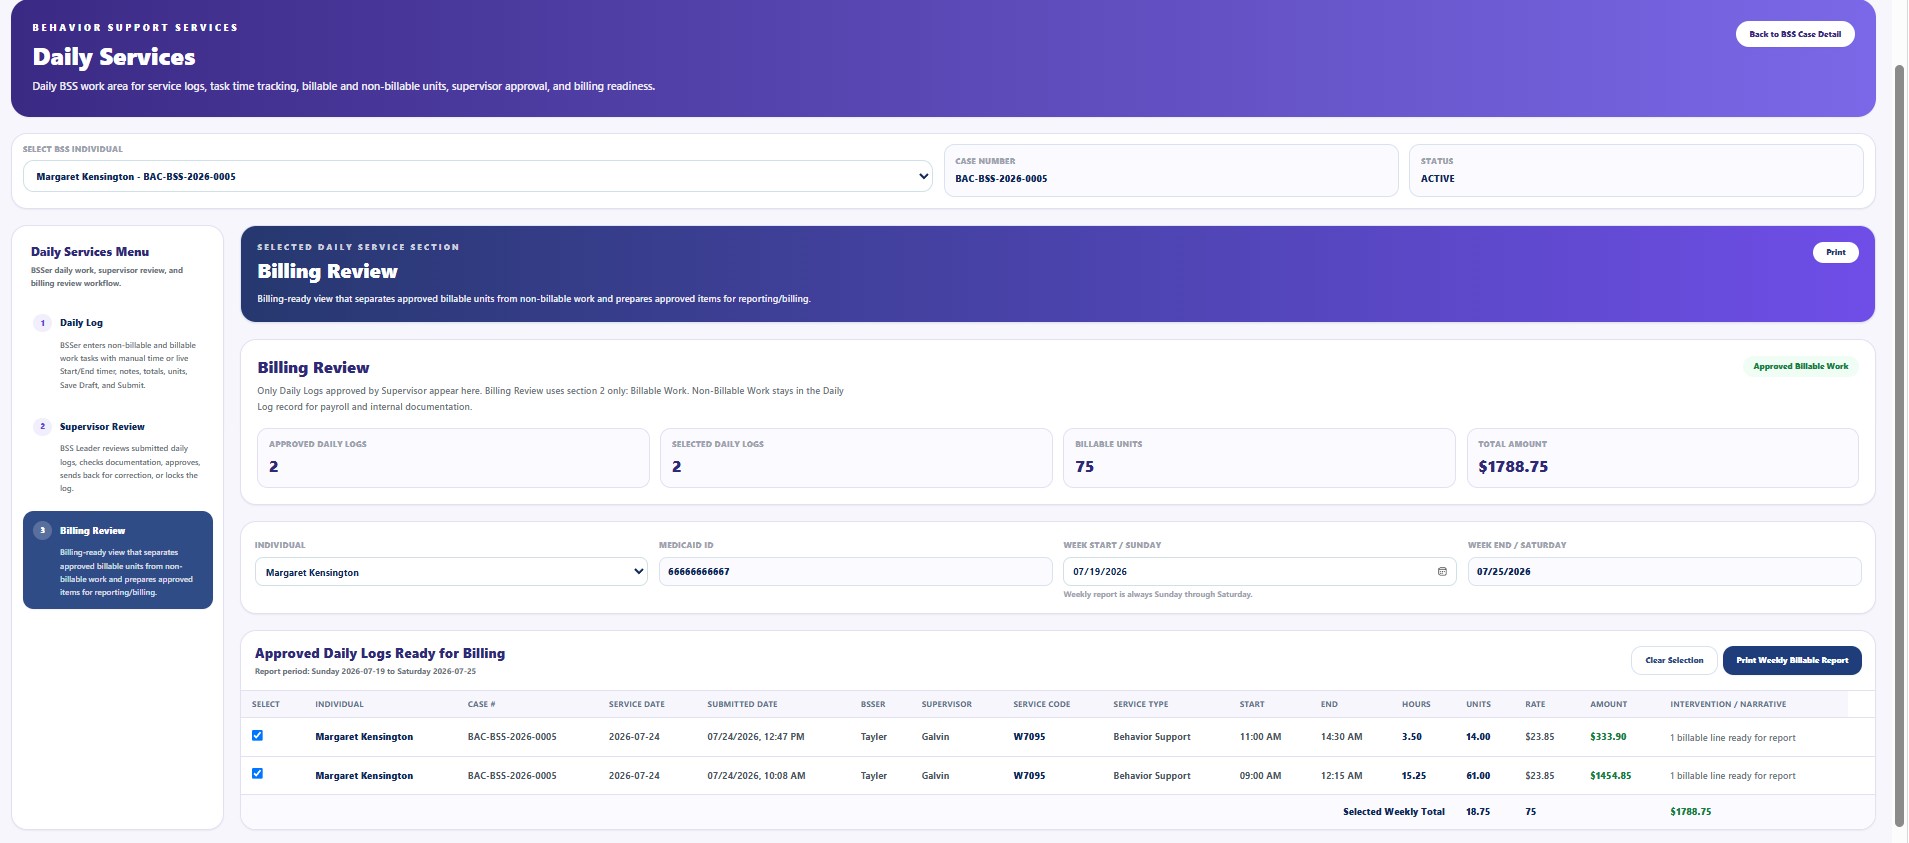
Task: Click the Approved Daily Logs card
Action: (x=453, y=458)
